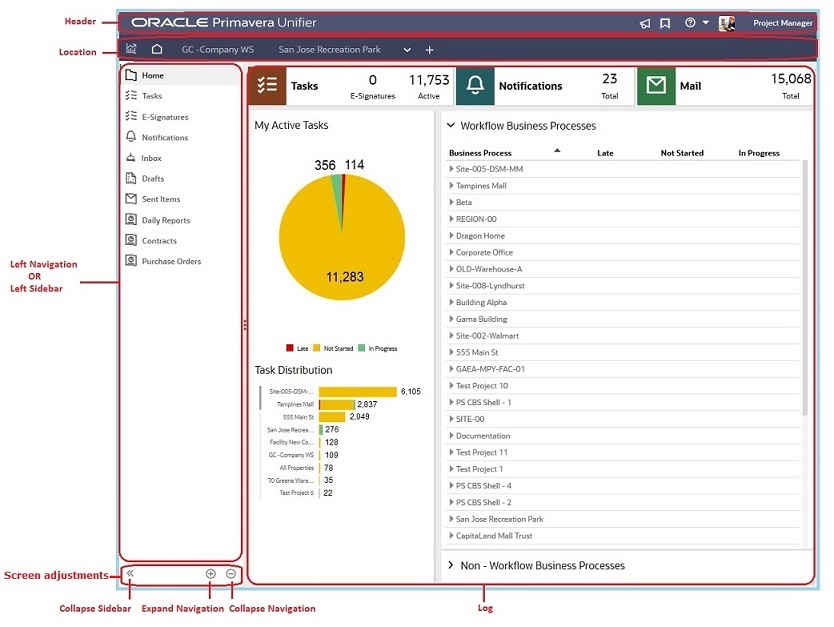Viewport: 834px width, 627px height.
Task: Click the Not Started column header
Action: tap(682, 153)
